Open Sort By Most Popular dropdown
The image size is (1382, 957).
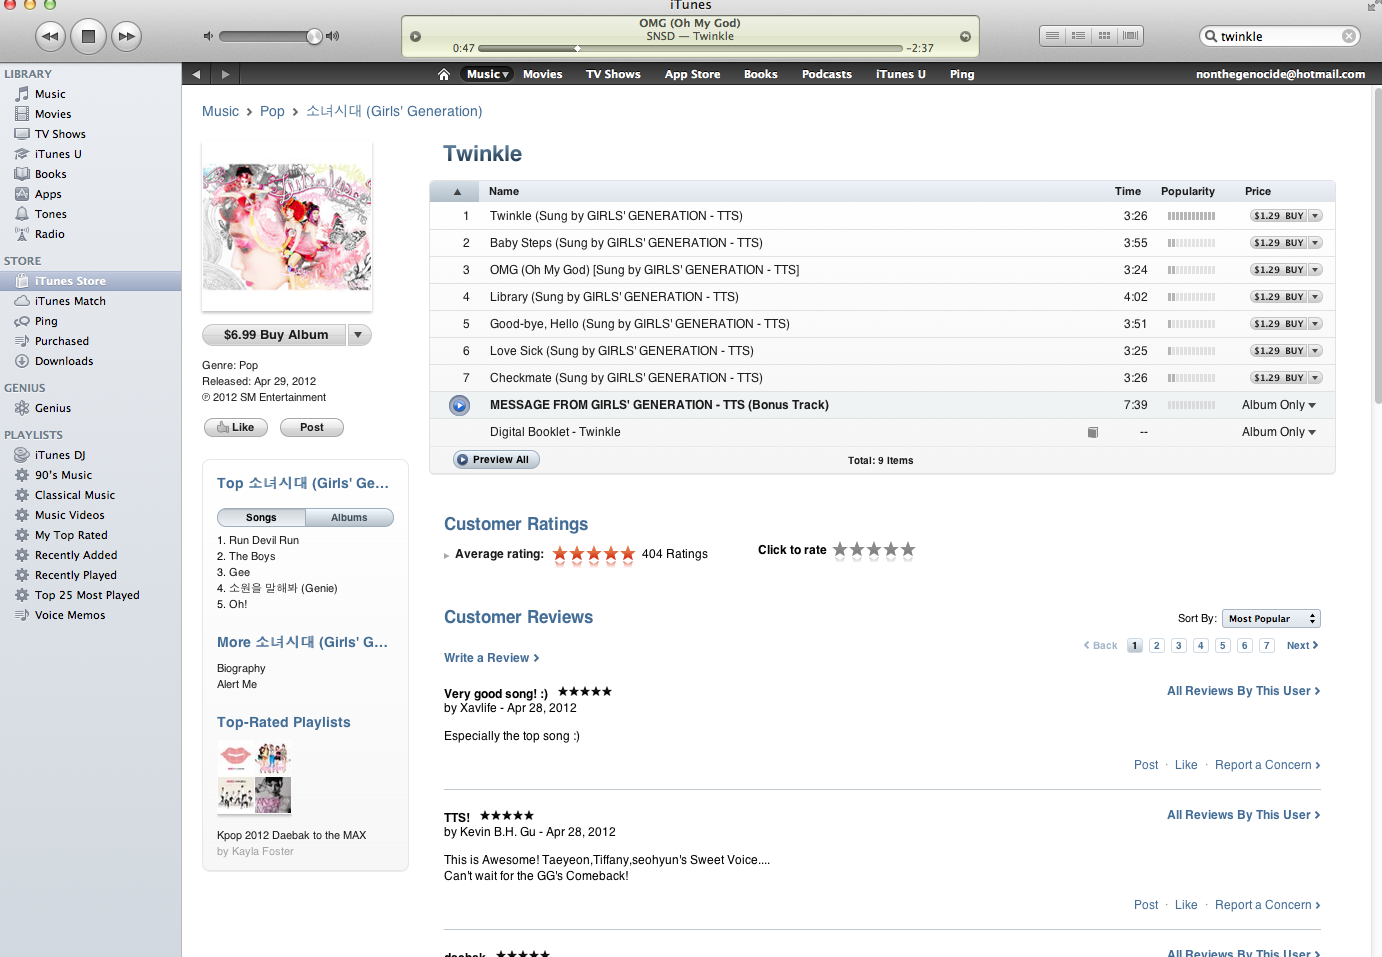(x=1271, y=619)
